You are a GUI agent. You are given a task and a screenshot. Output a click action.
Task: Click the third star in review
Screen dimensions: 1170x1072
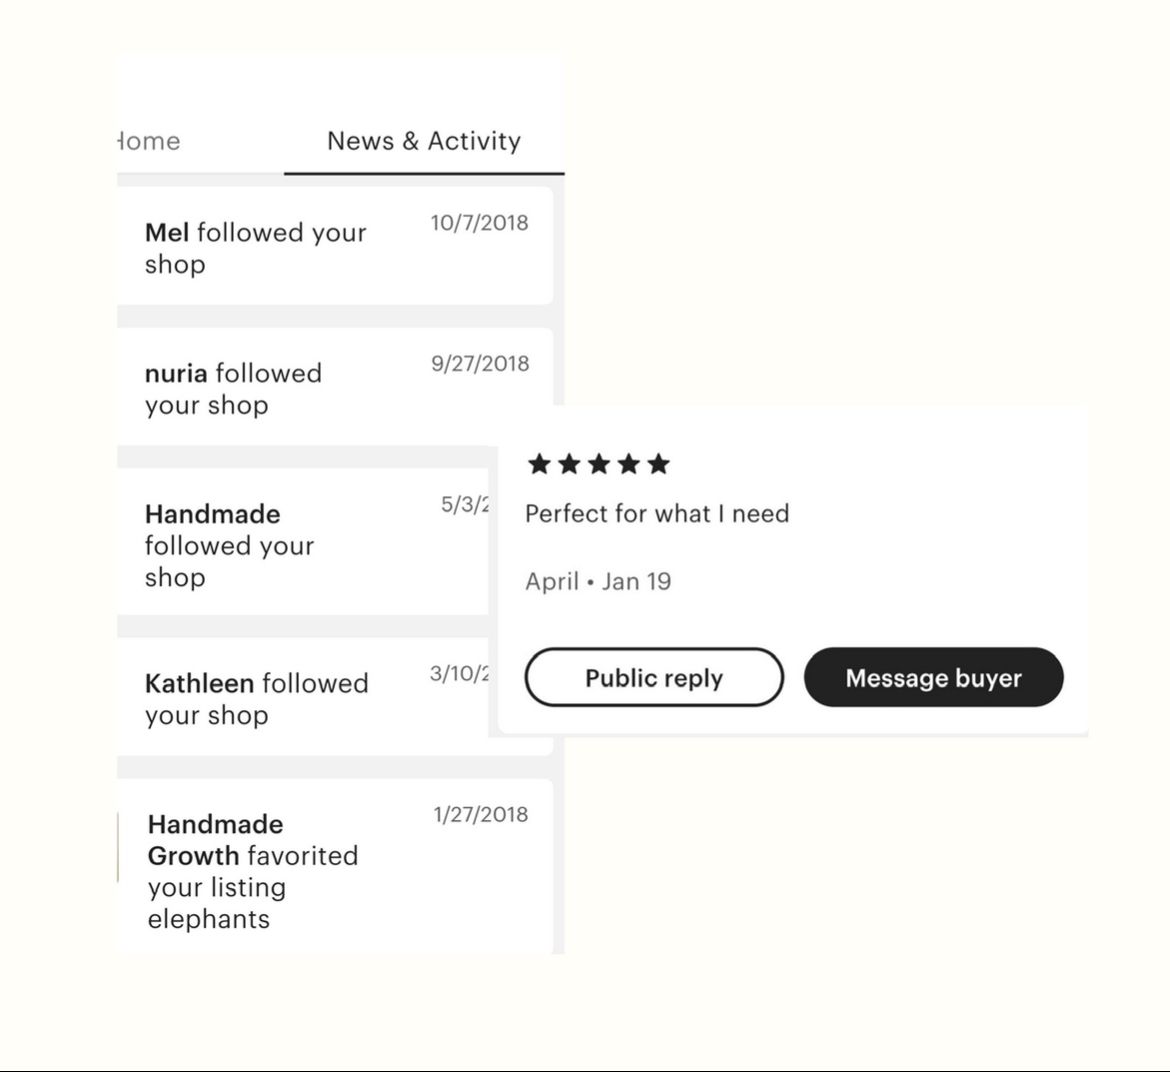pyautogui.click(x=599, y=464)
